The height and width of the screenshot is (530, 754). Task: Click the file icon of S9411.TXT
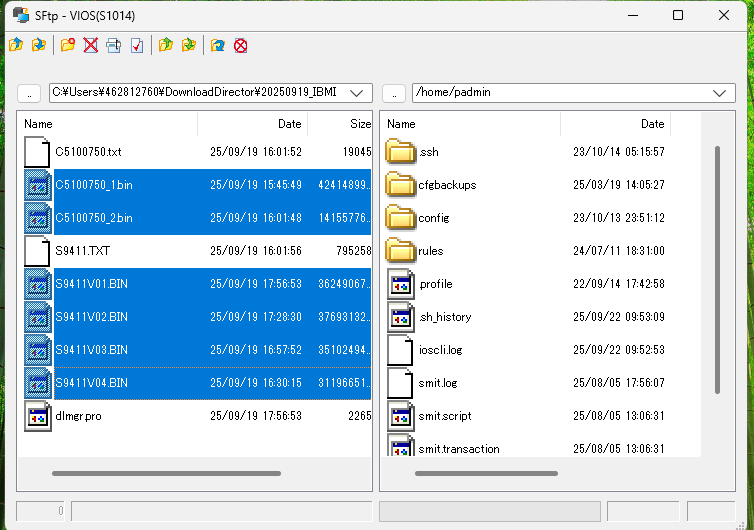point(37,251)
